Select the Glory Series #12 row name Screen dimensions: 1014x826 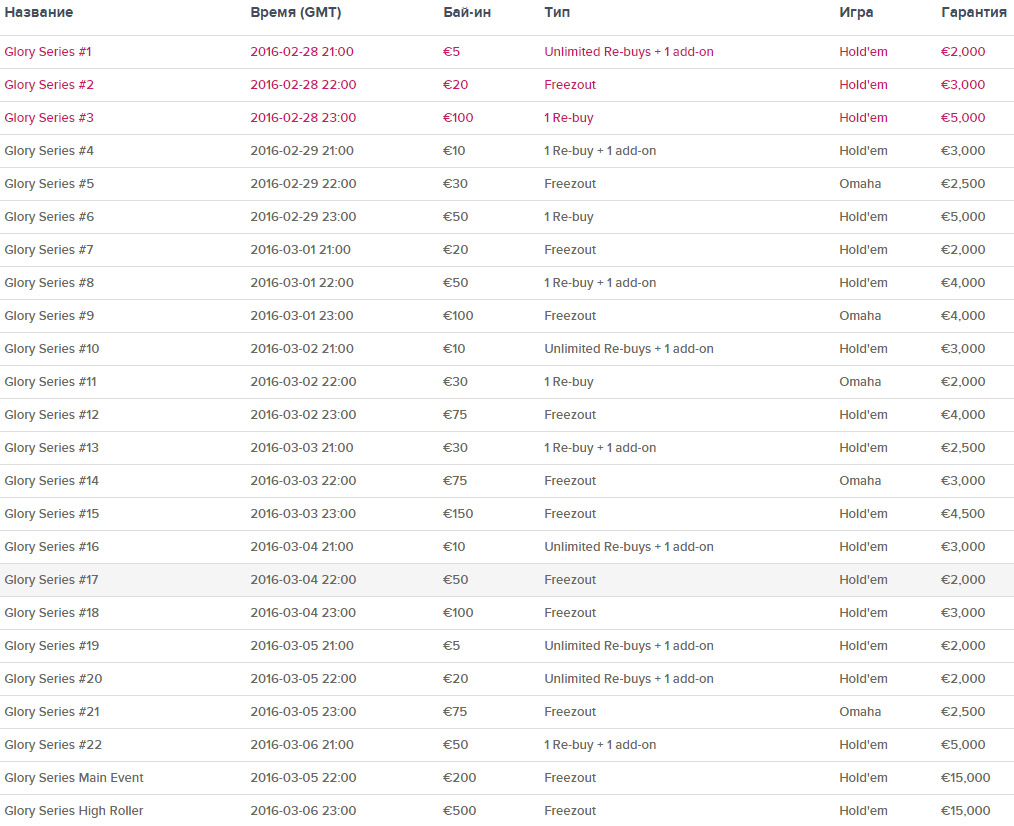(52, 415)
